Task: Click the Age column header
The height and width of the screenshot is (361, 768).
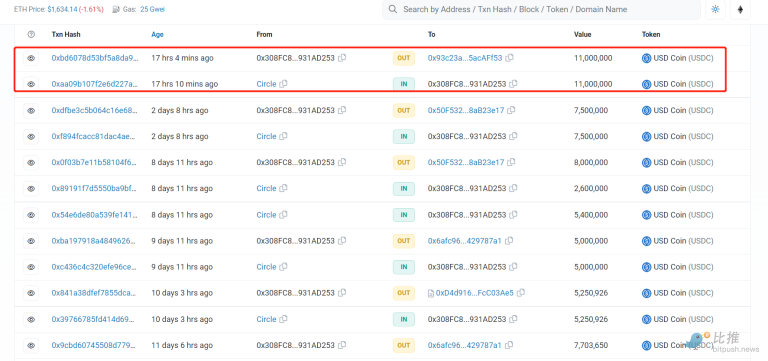Action: pos(157,34)
